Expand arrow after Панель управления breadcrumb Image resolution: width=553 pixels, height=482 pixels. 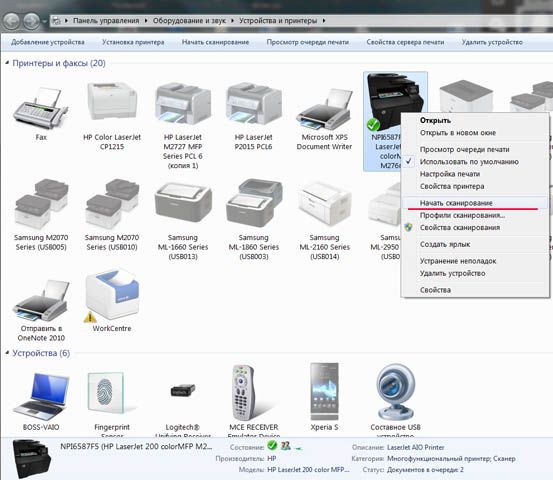pyautogui.click(x=146, y=21)
